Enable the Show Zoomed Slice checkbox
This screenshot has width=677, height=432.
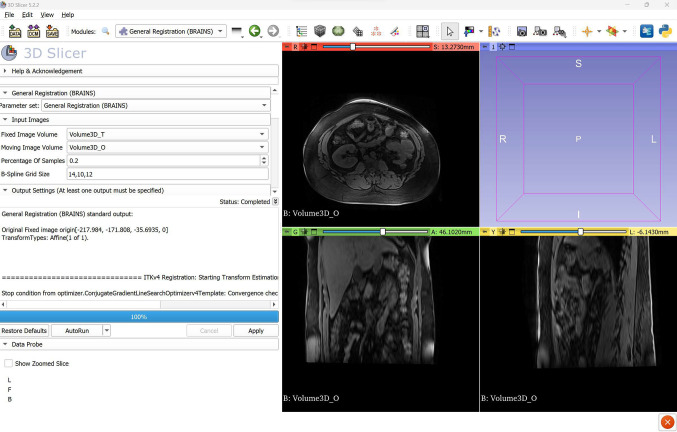[9, 363]
